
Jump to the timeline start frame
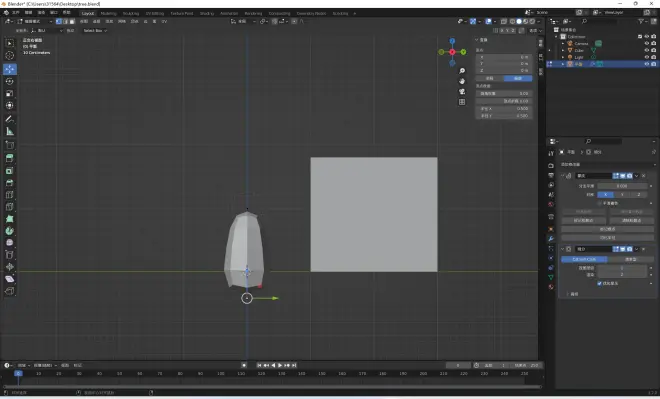pyautogui.click(x=259, y=365)
